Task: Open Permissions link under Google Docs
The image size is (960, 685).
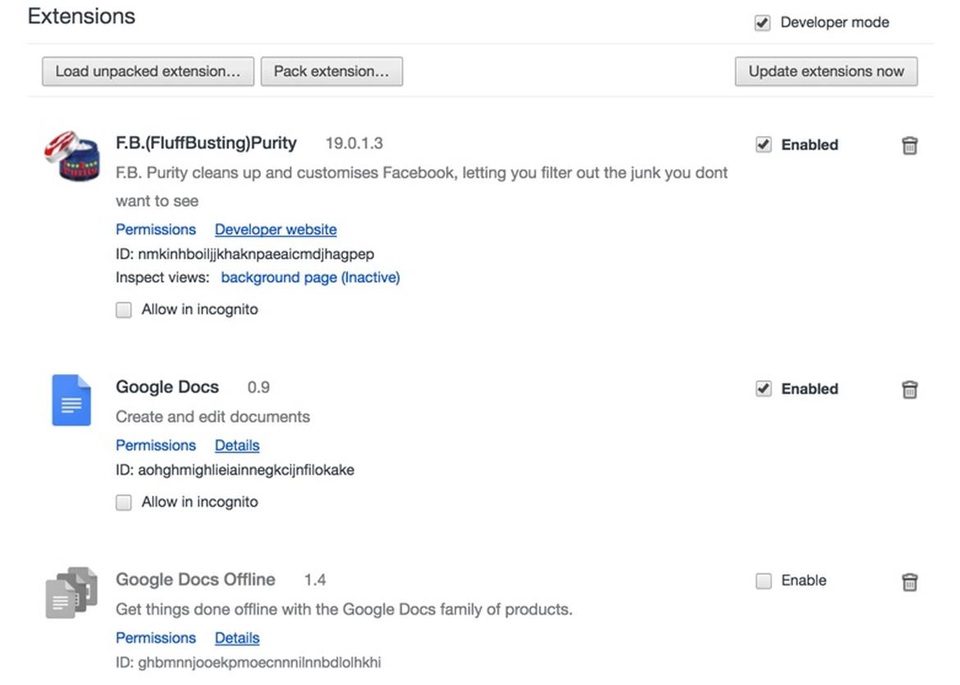Action: 156,445
